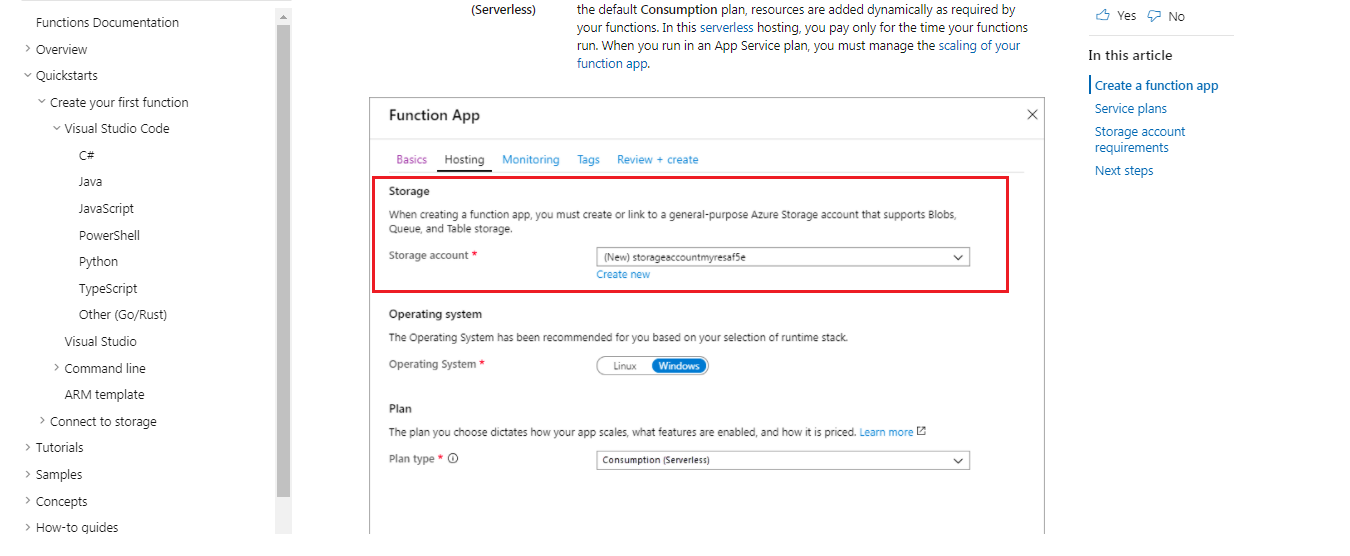Jump to Create a function app section
Image resolution: width=1350 pixels, height=556 pixels.
click(x=1156, y=86)
